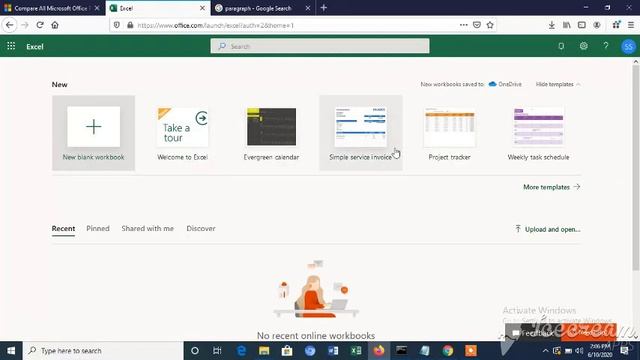Viewport: 640px width, 360px height.
Task: Show hidden system tray icons chevron
Action: [546, 351]
